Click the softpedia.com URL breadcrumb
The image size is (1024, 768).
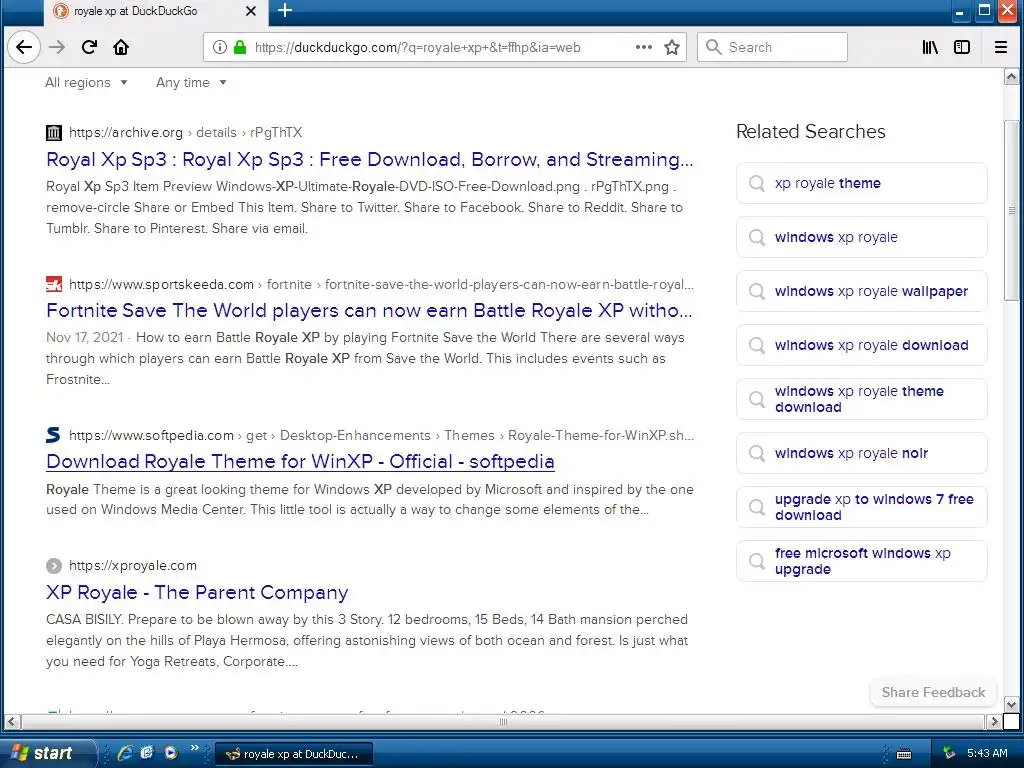pos(381,436)
